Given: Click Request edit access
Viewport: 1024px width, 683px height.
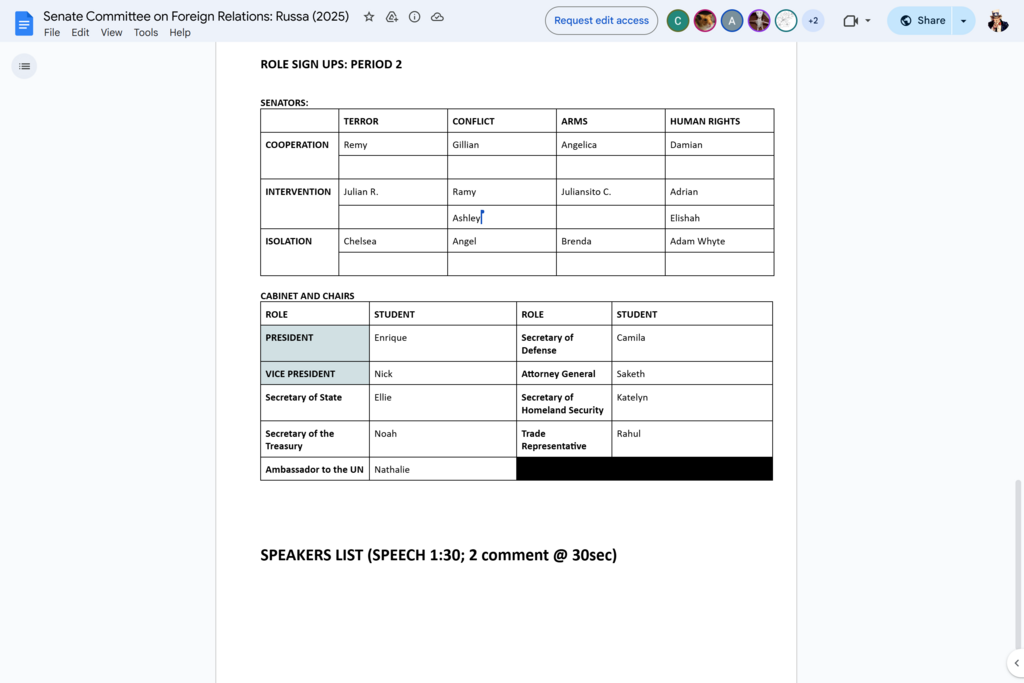Looking at the screenshot, I should 601,21.
